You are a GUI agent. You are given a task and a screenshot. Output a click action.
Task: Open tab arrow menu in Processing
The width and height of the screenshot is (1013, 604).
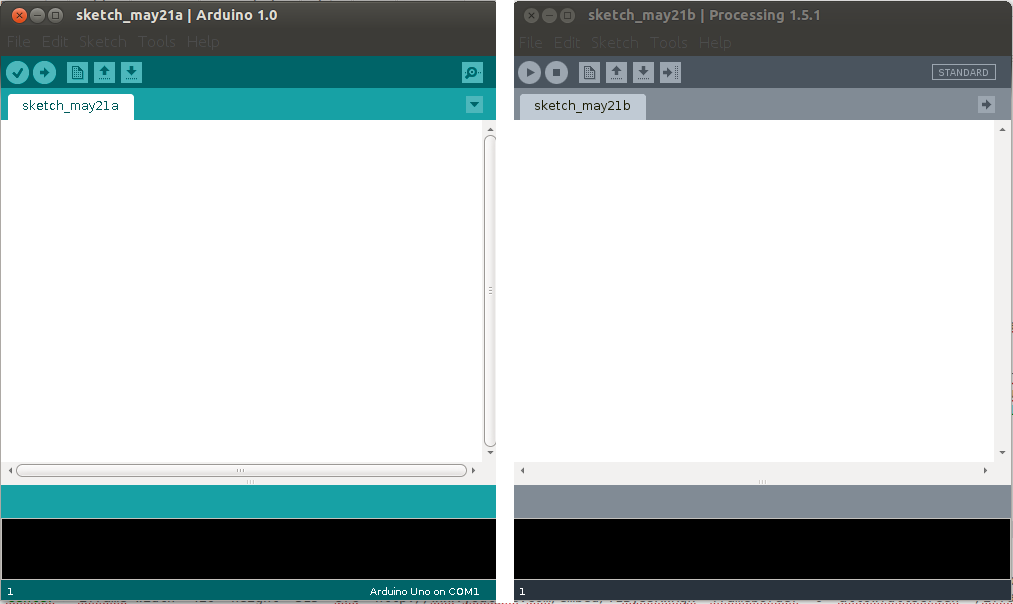pyautogui.click(x=986, y=105)
